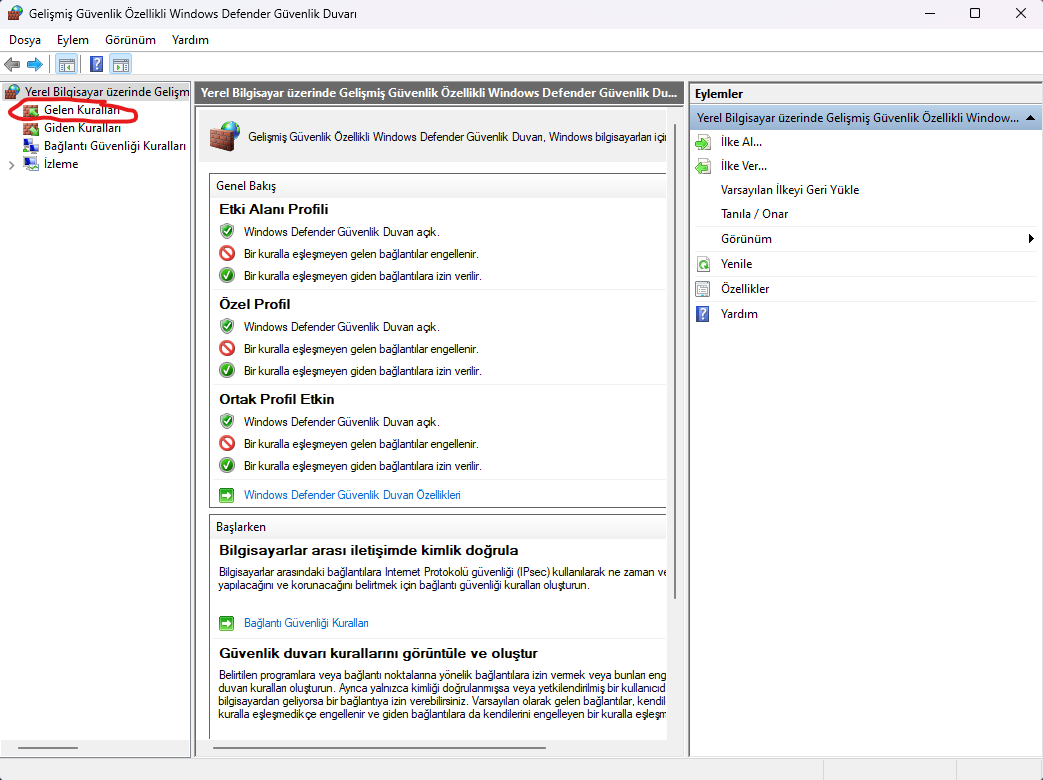Click İlke Ver... action
This screenshot has height=780, width=1043.
[x=744, y=166]
